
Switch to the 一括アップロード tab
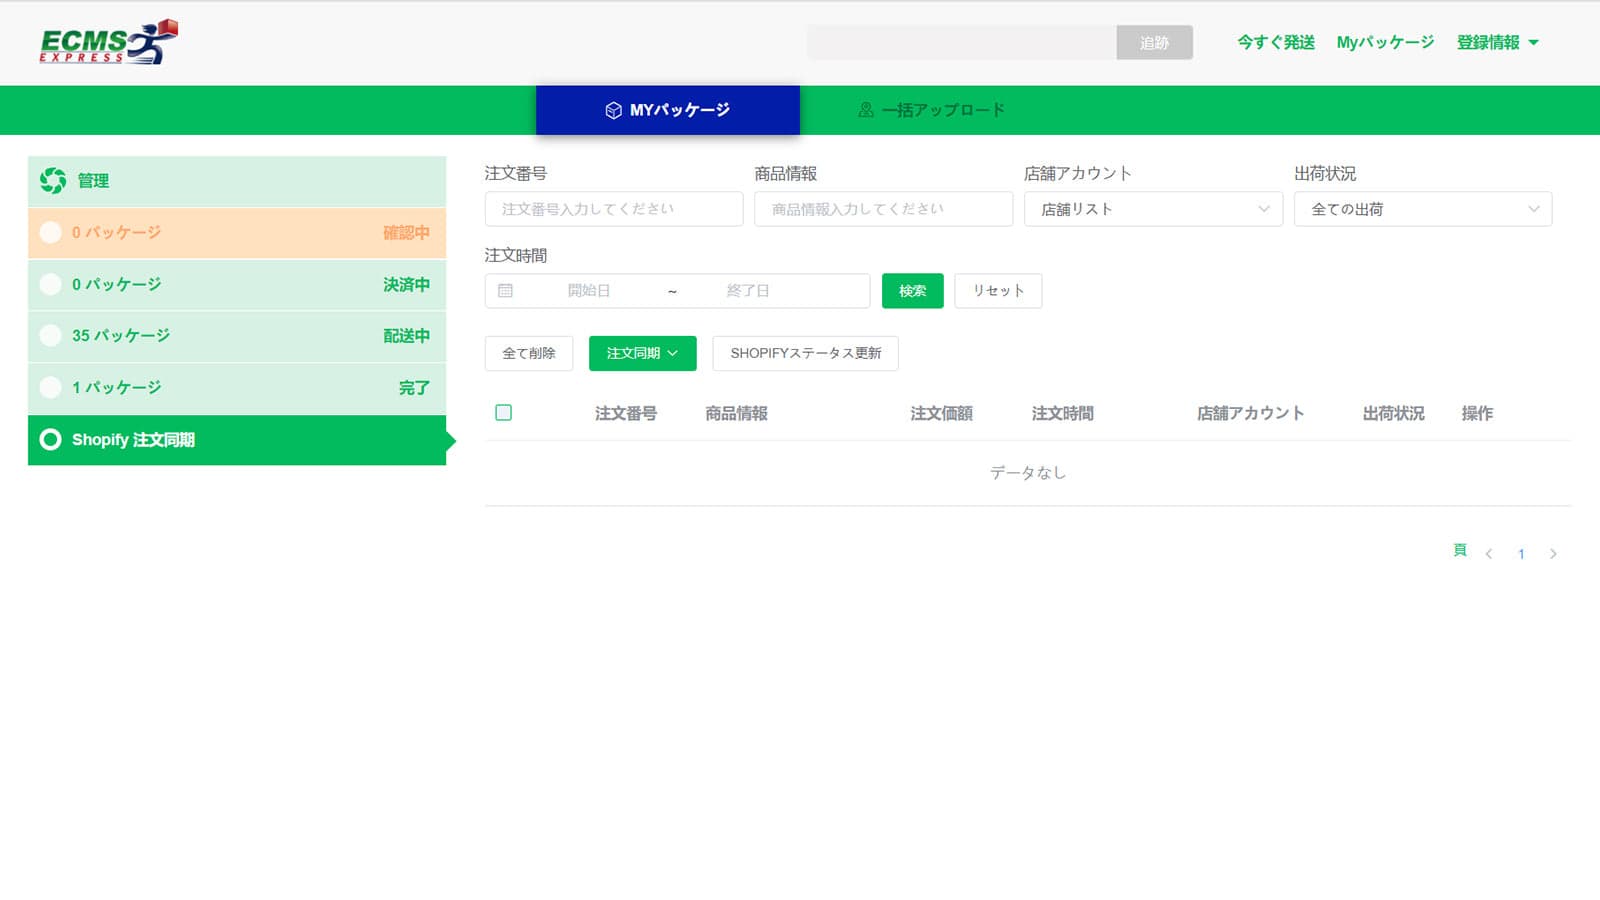coord(930,110)
